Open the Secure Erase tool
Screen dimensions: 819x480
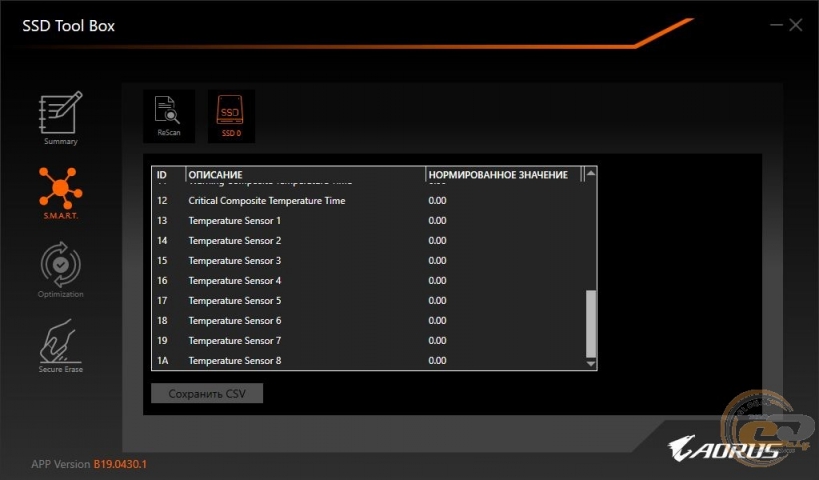click(61, 346)
